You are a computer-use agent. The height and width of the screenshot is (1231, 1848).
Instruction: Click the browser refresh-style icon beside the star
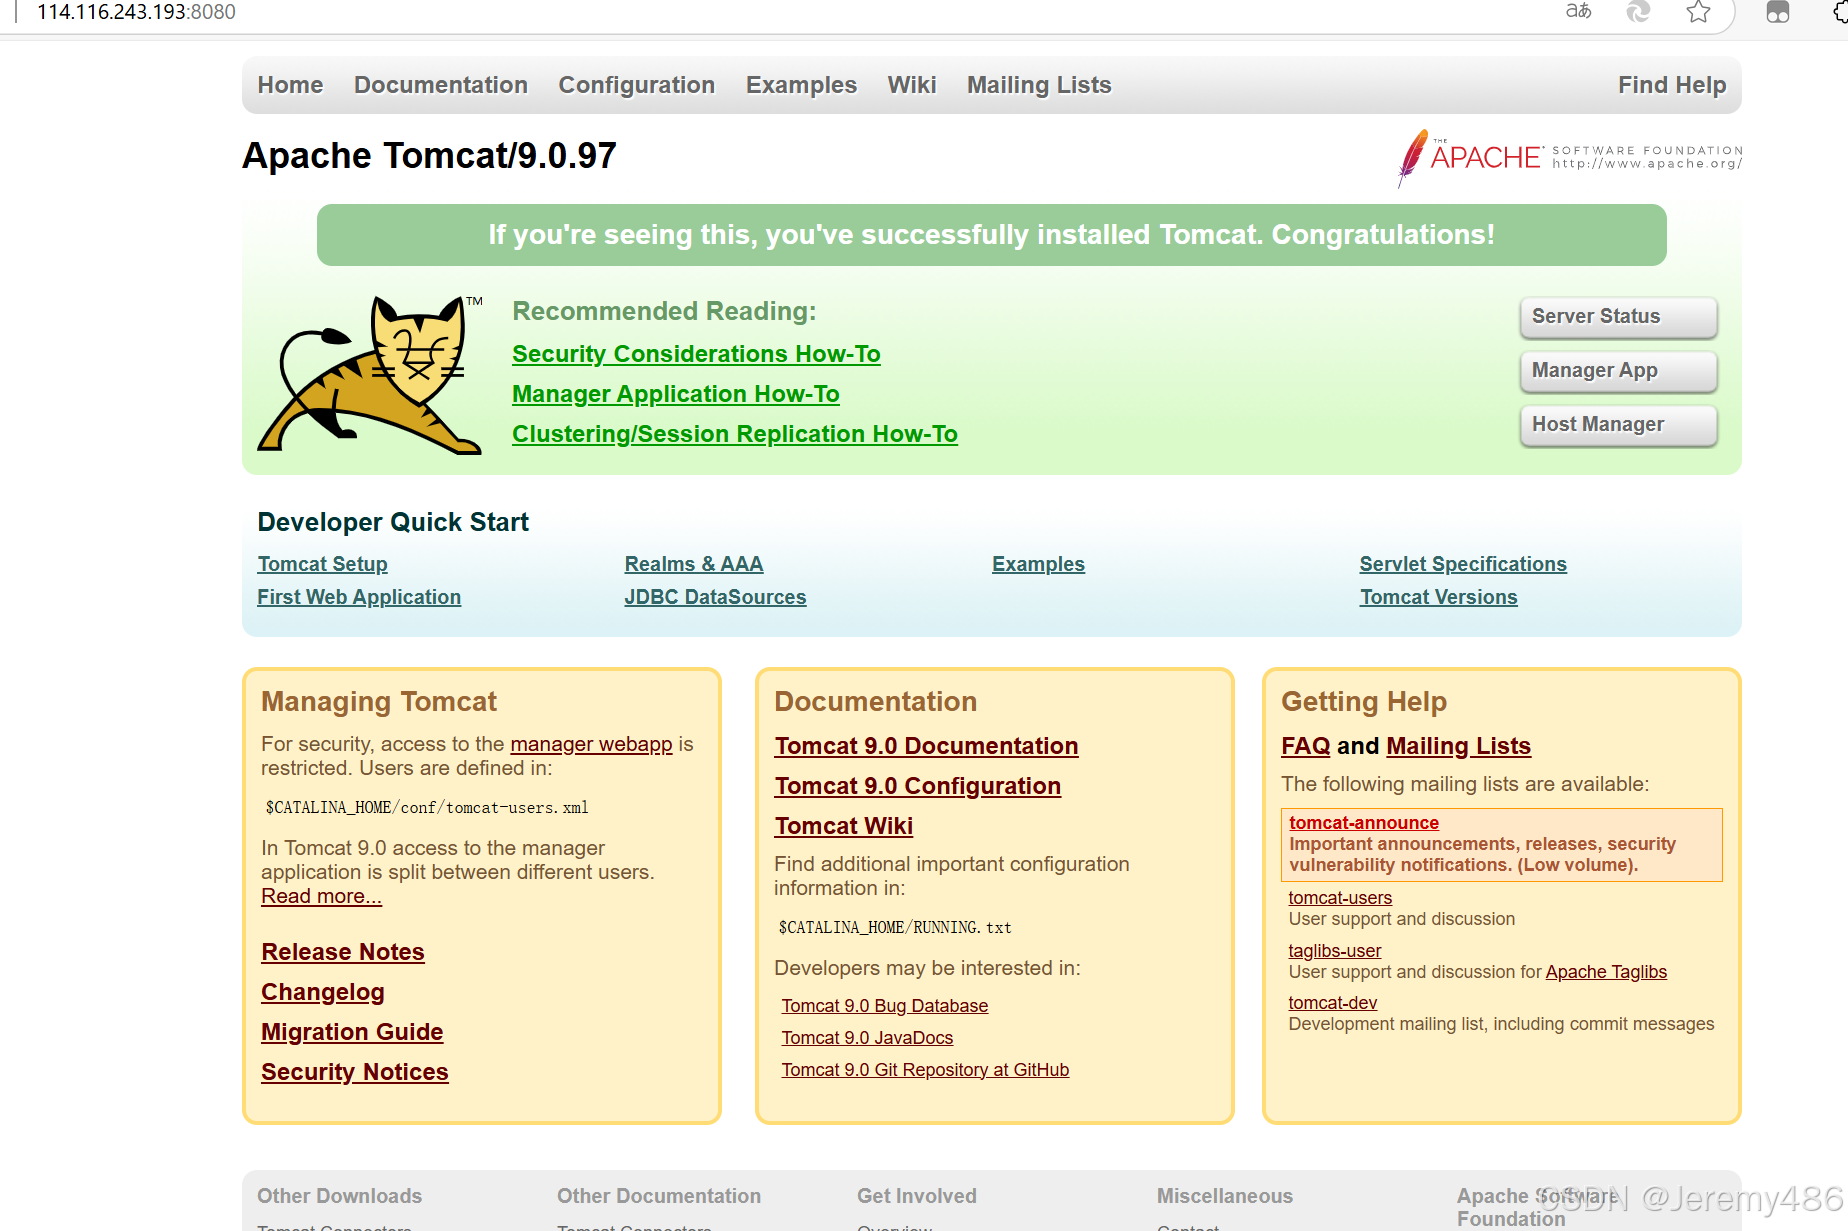tap(1638, 12)
